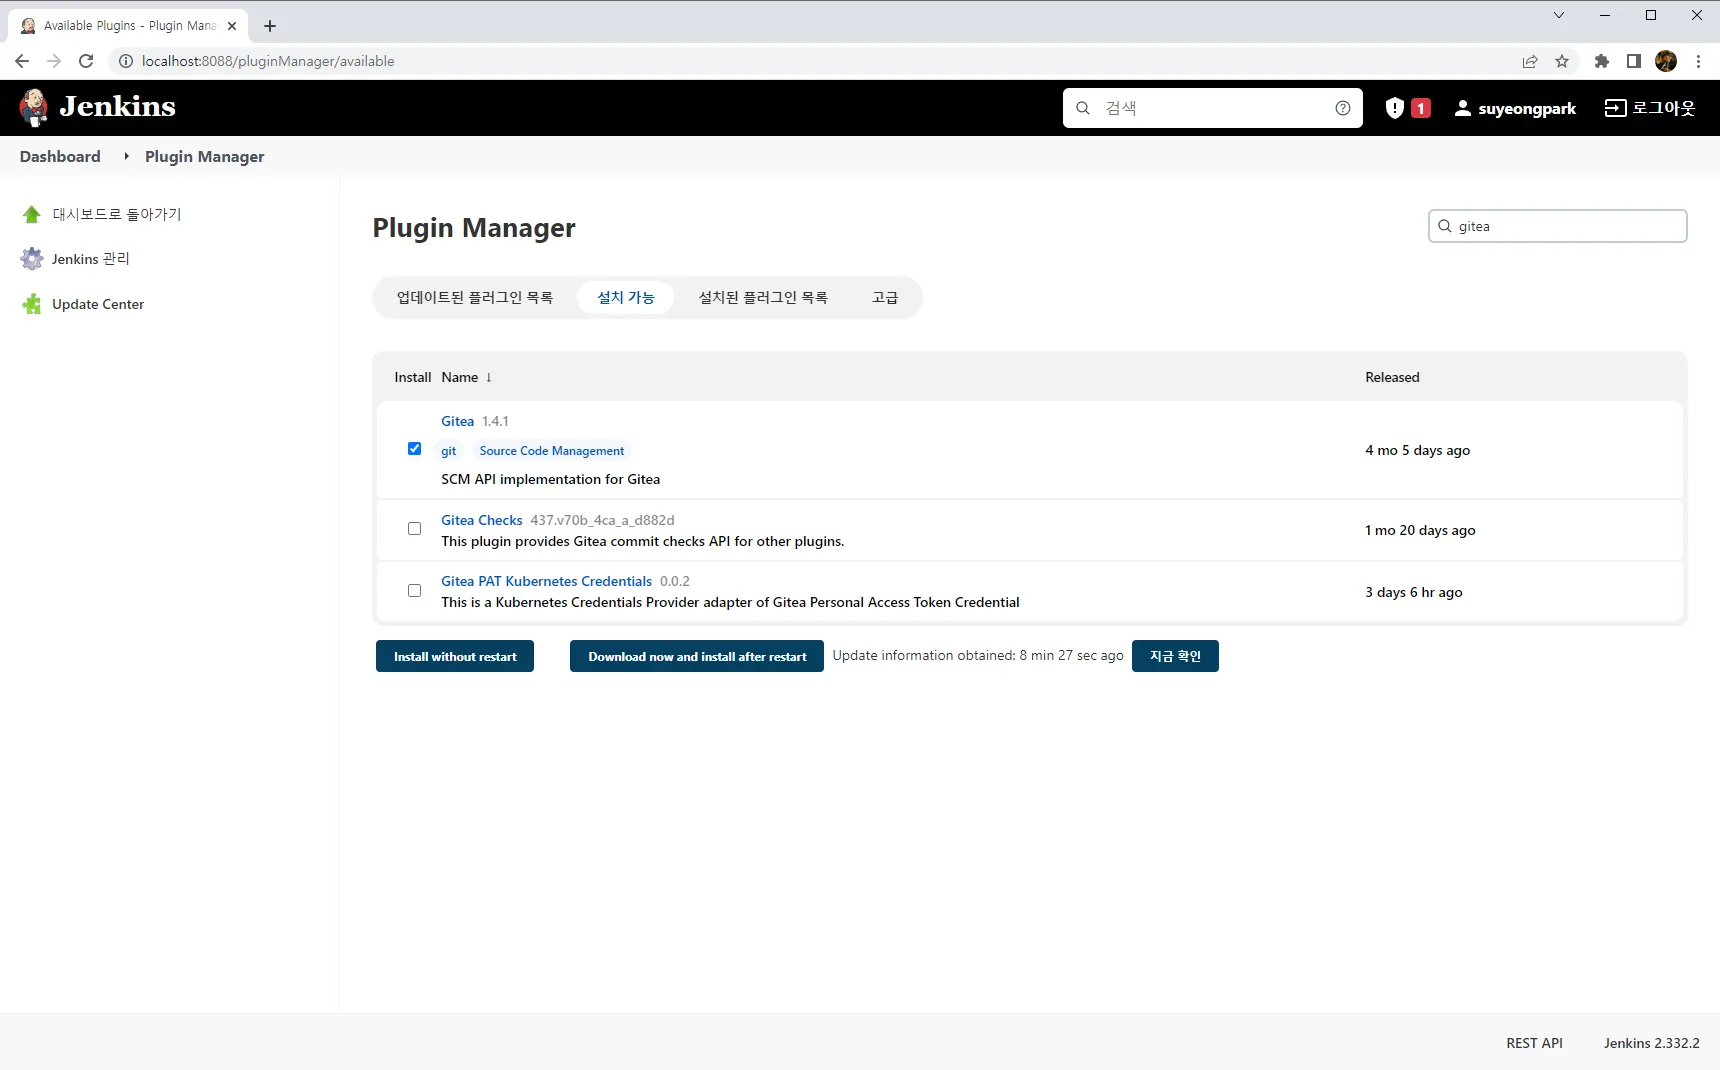Click the Install column header
The height and width of the screenshot is (1070, 1720).
coord(413,377)
